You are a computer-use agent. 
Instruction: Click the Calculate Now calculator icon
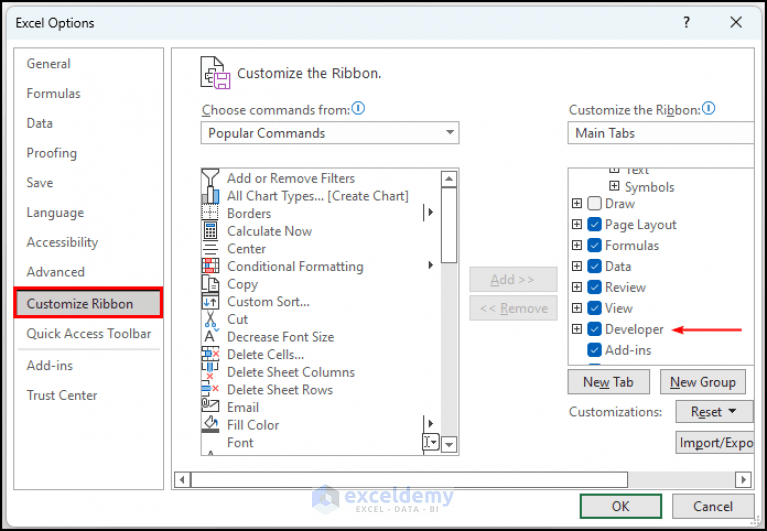pyautogui.click(x=210, y=231)
